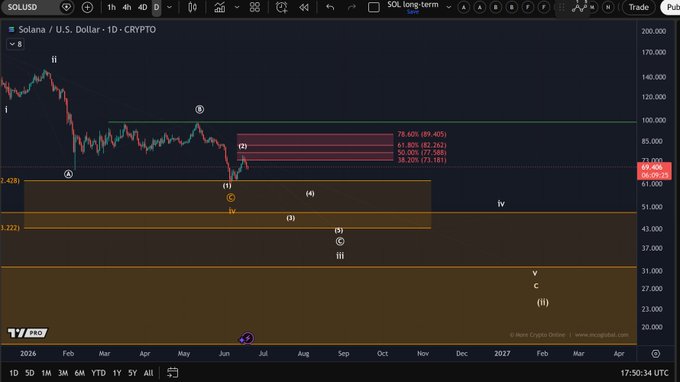Switch to the 4h timeframe
This screenshot has height=382, width=680.
tap(127, 7)
